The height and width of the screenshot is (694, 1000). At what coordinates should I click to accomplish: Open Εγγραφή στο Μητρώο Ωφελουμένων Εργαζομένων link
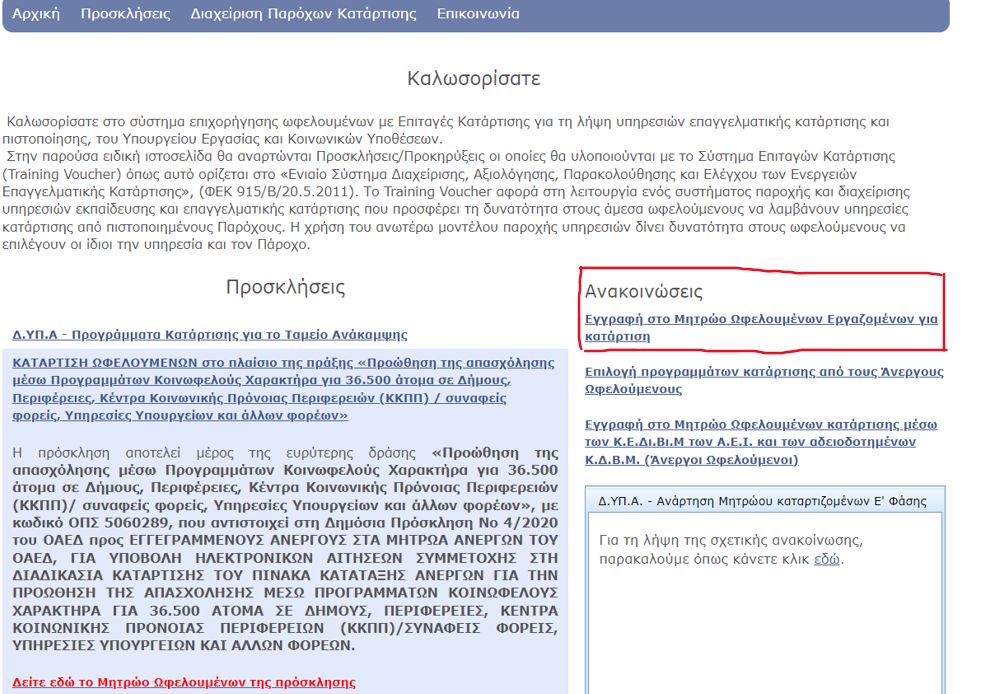tap(761, 327)
